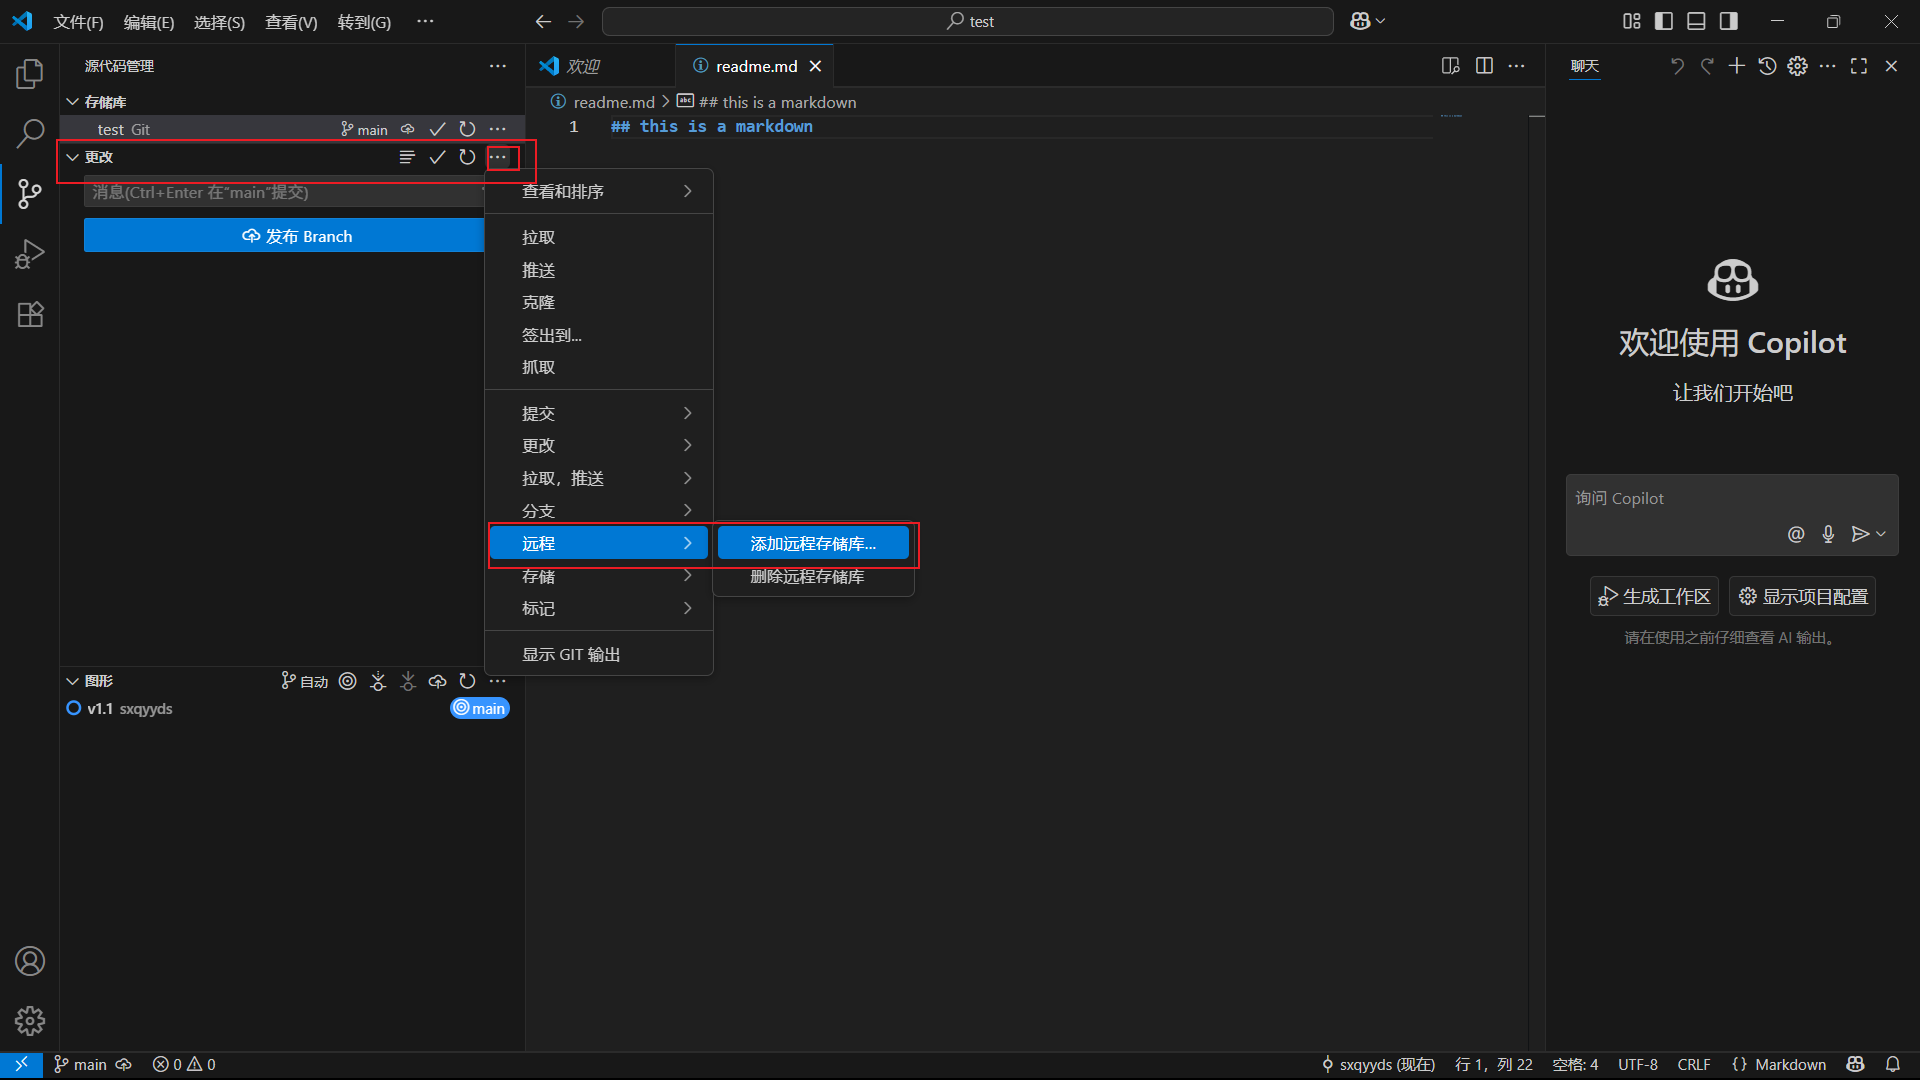The width and height of the screenshot is (1920, 1080).
Task: Collapse the 图形 section
Action: [x=73, y=681]
